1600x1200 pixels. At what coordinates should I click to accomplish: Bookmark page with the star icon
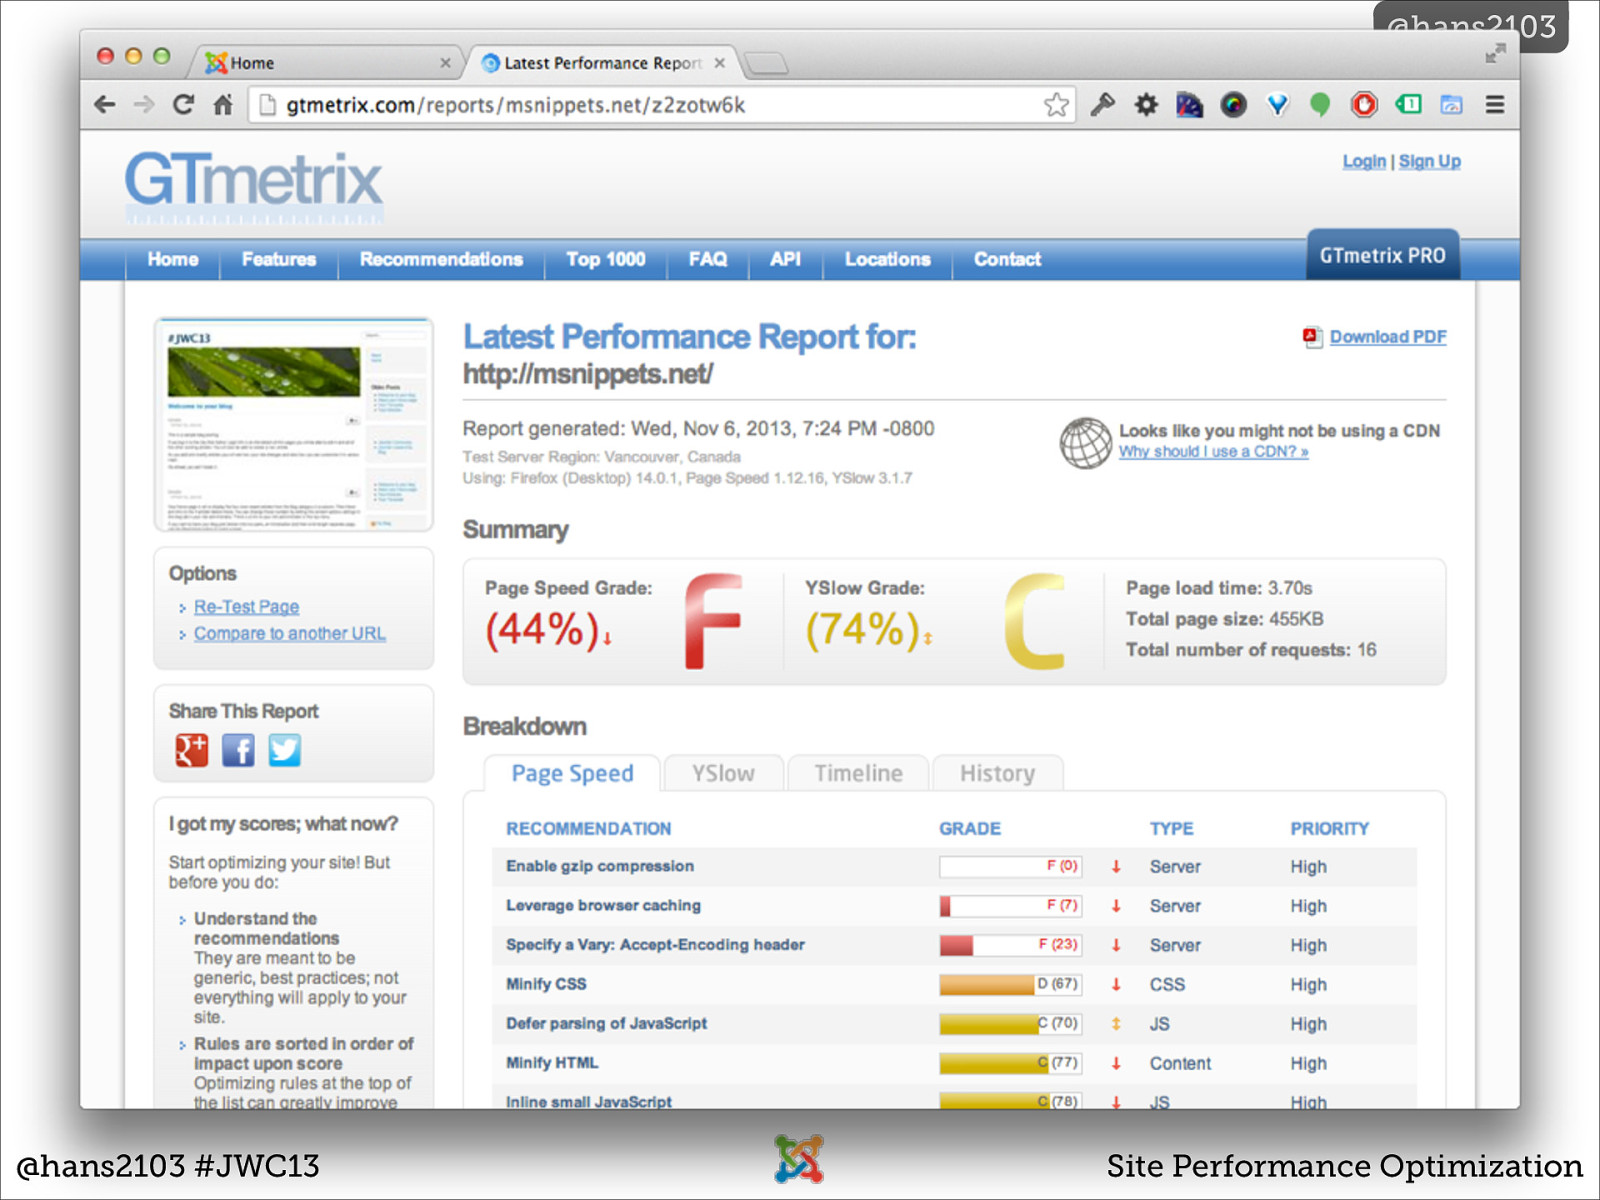tap(1056, 105)
